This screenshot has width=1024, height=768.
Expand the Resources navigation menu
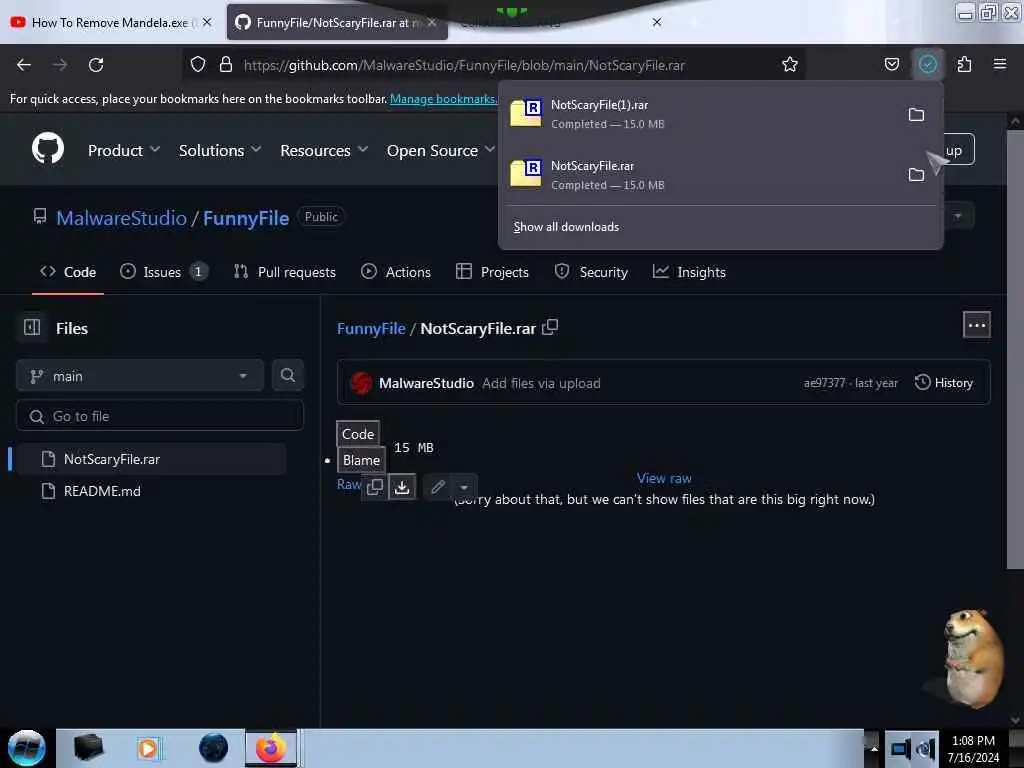pyautogui.click(x=324, y=150)
